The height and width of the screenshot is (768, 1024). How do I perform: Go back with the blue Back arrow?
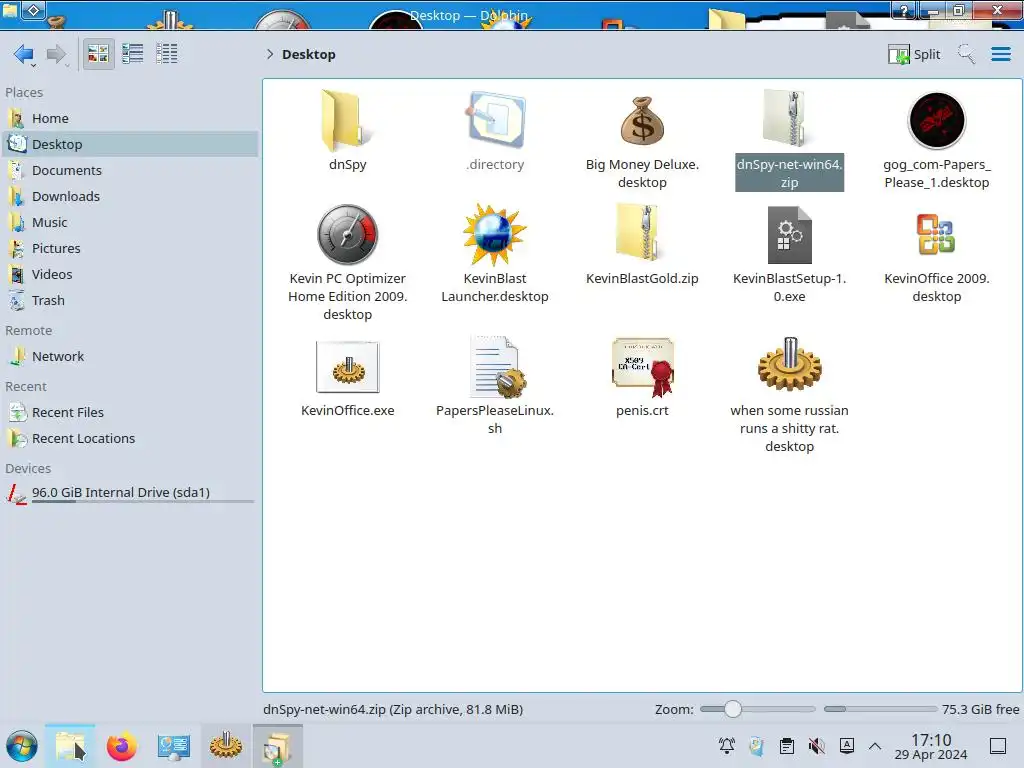[24, 54]
